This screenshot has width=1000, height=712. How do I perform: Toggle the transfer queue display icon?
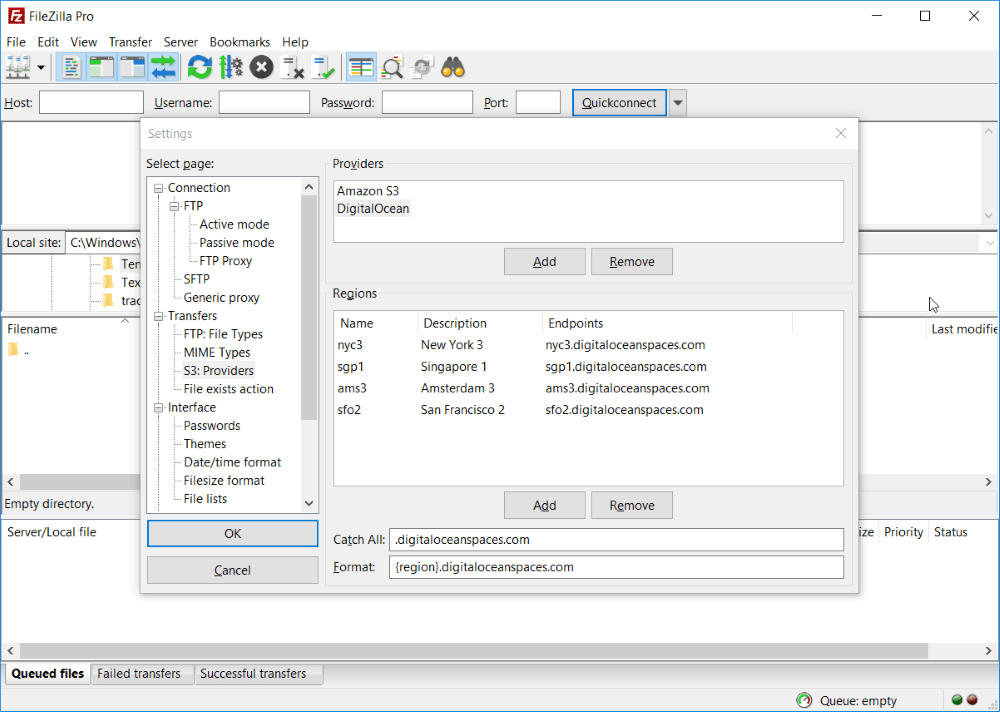pyautogui.click(x=163, y=67)
